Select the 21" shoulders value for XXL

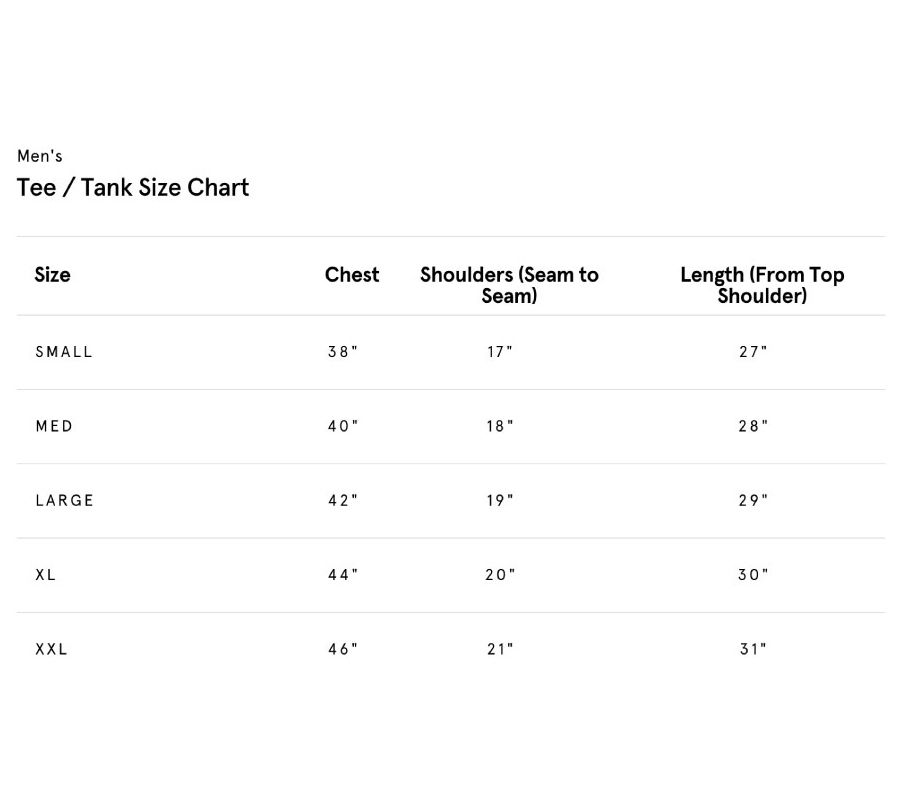tap(500, 649)
